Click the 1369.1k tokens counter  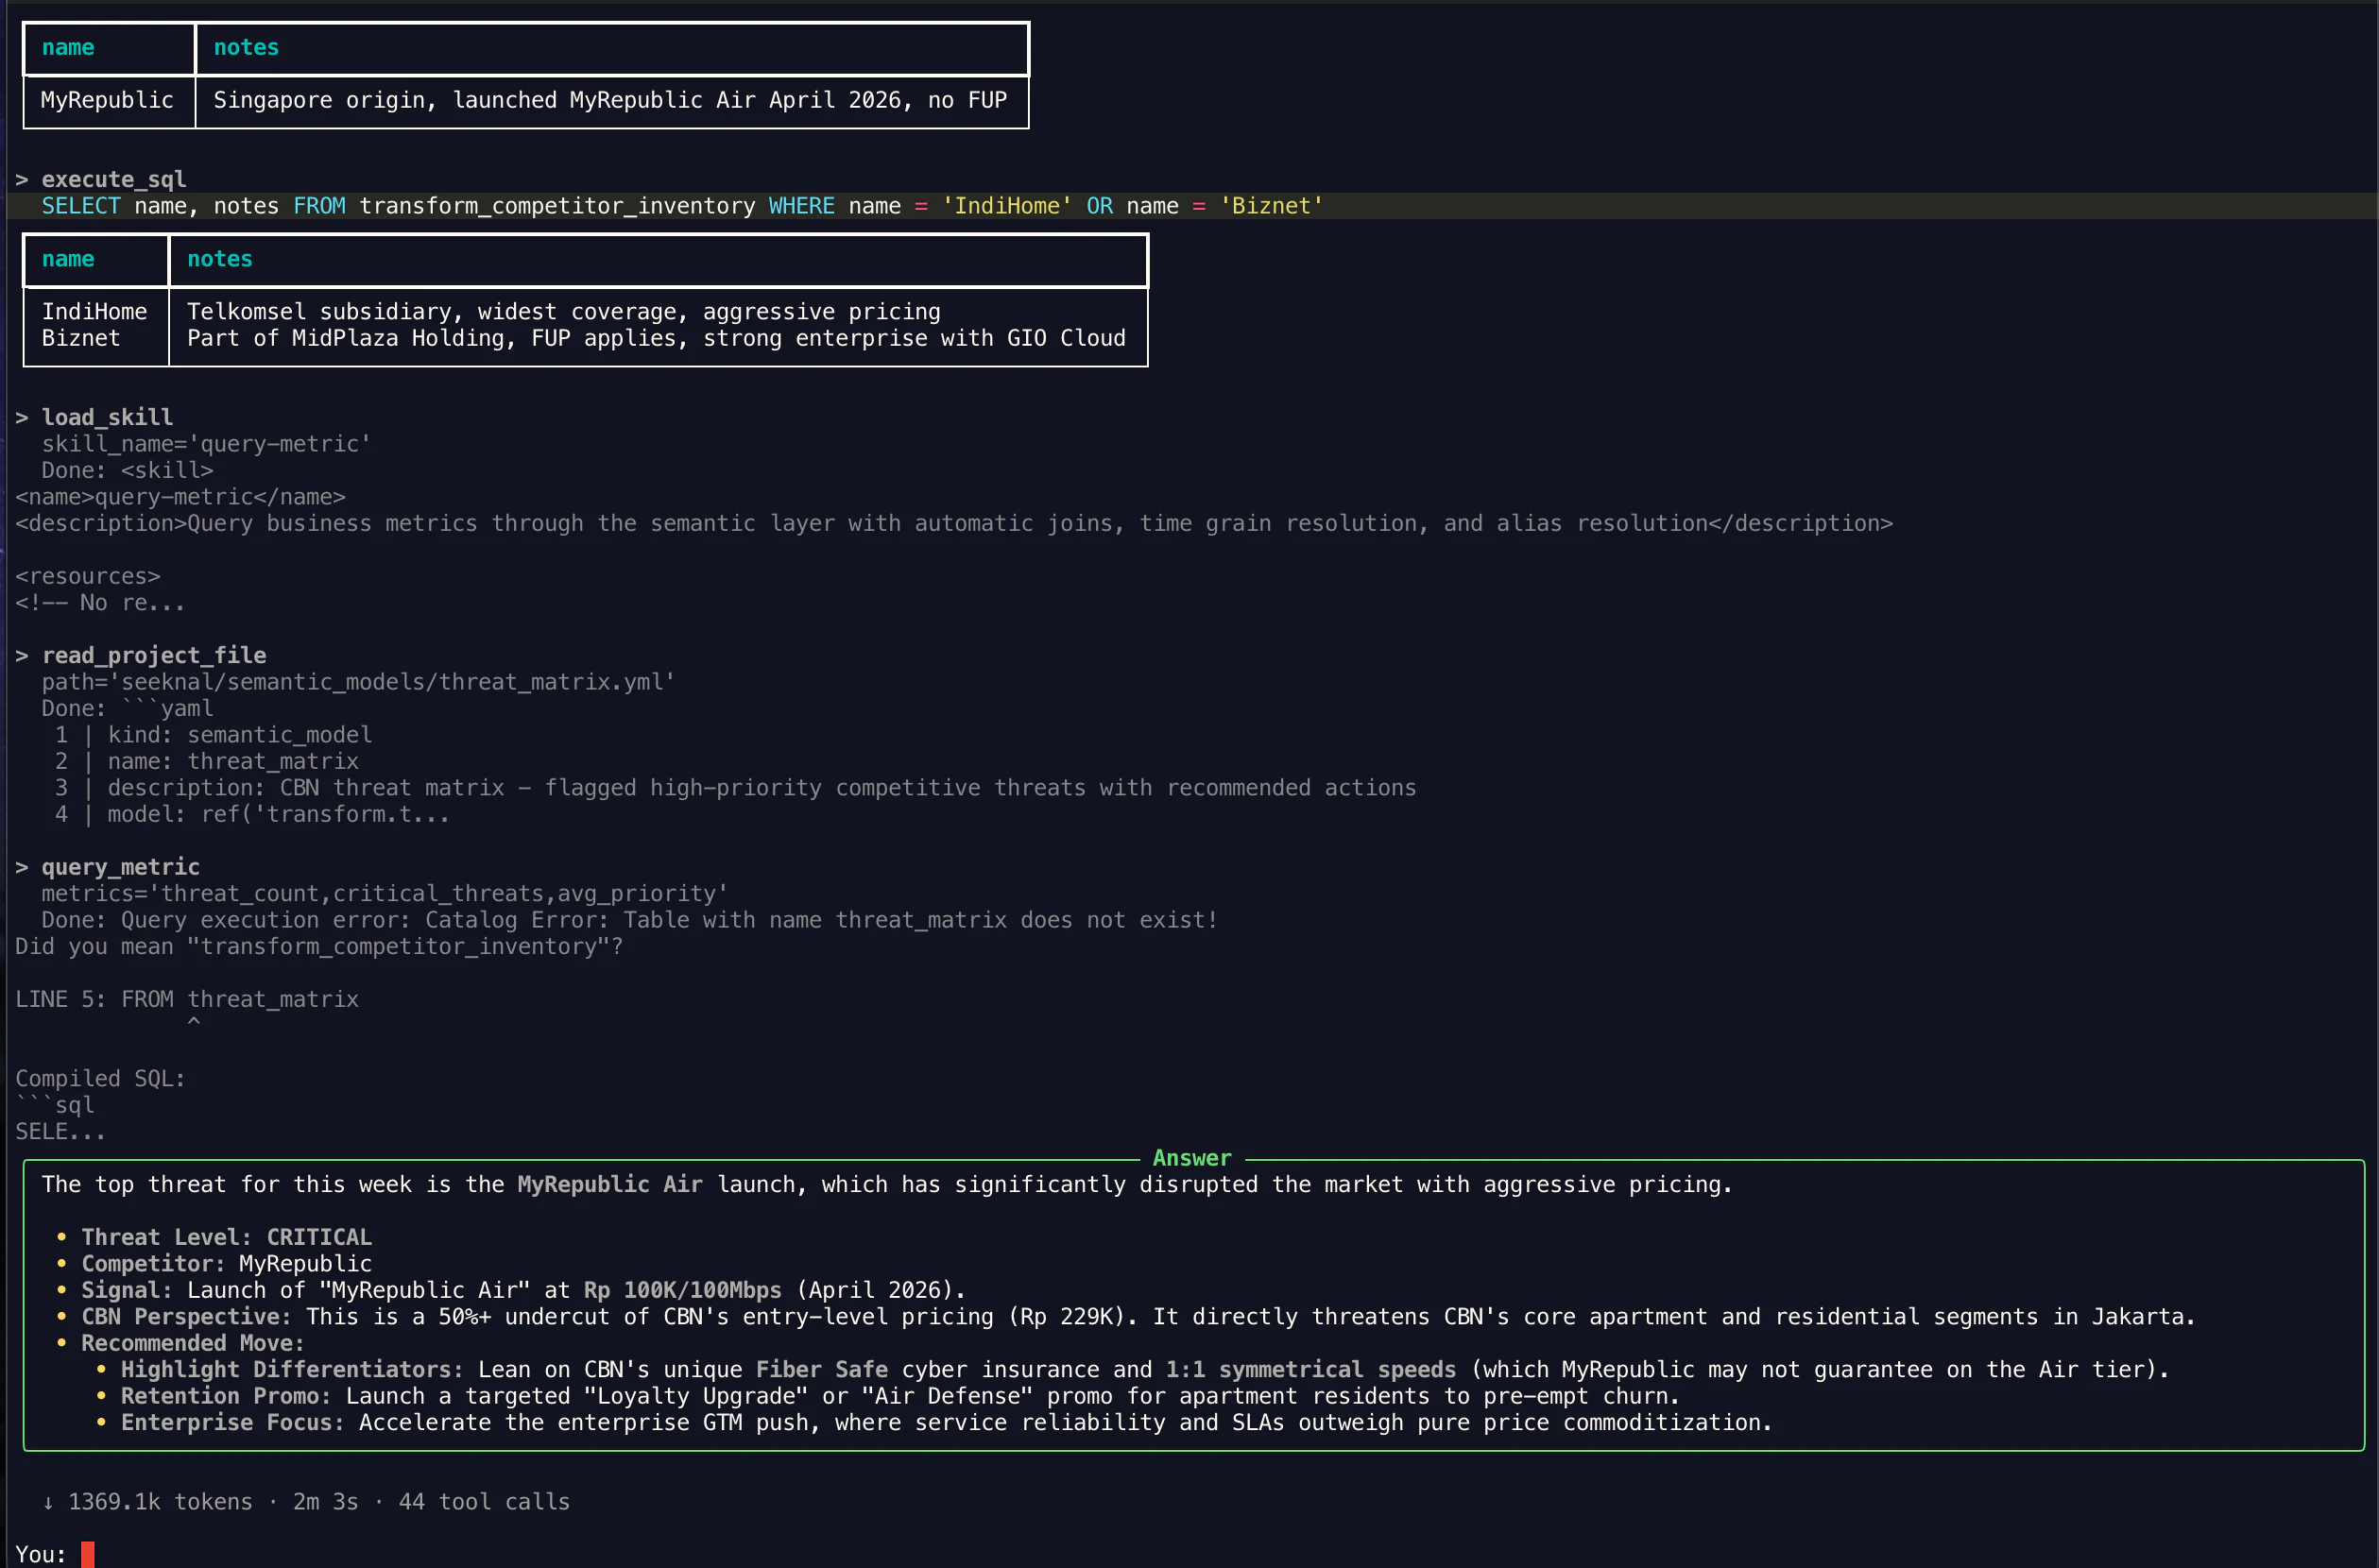[x=160, y=1501]
